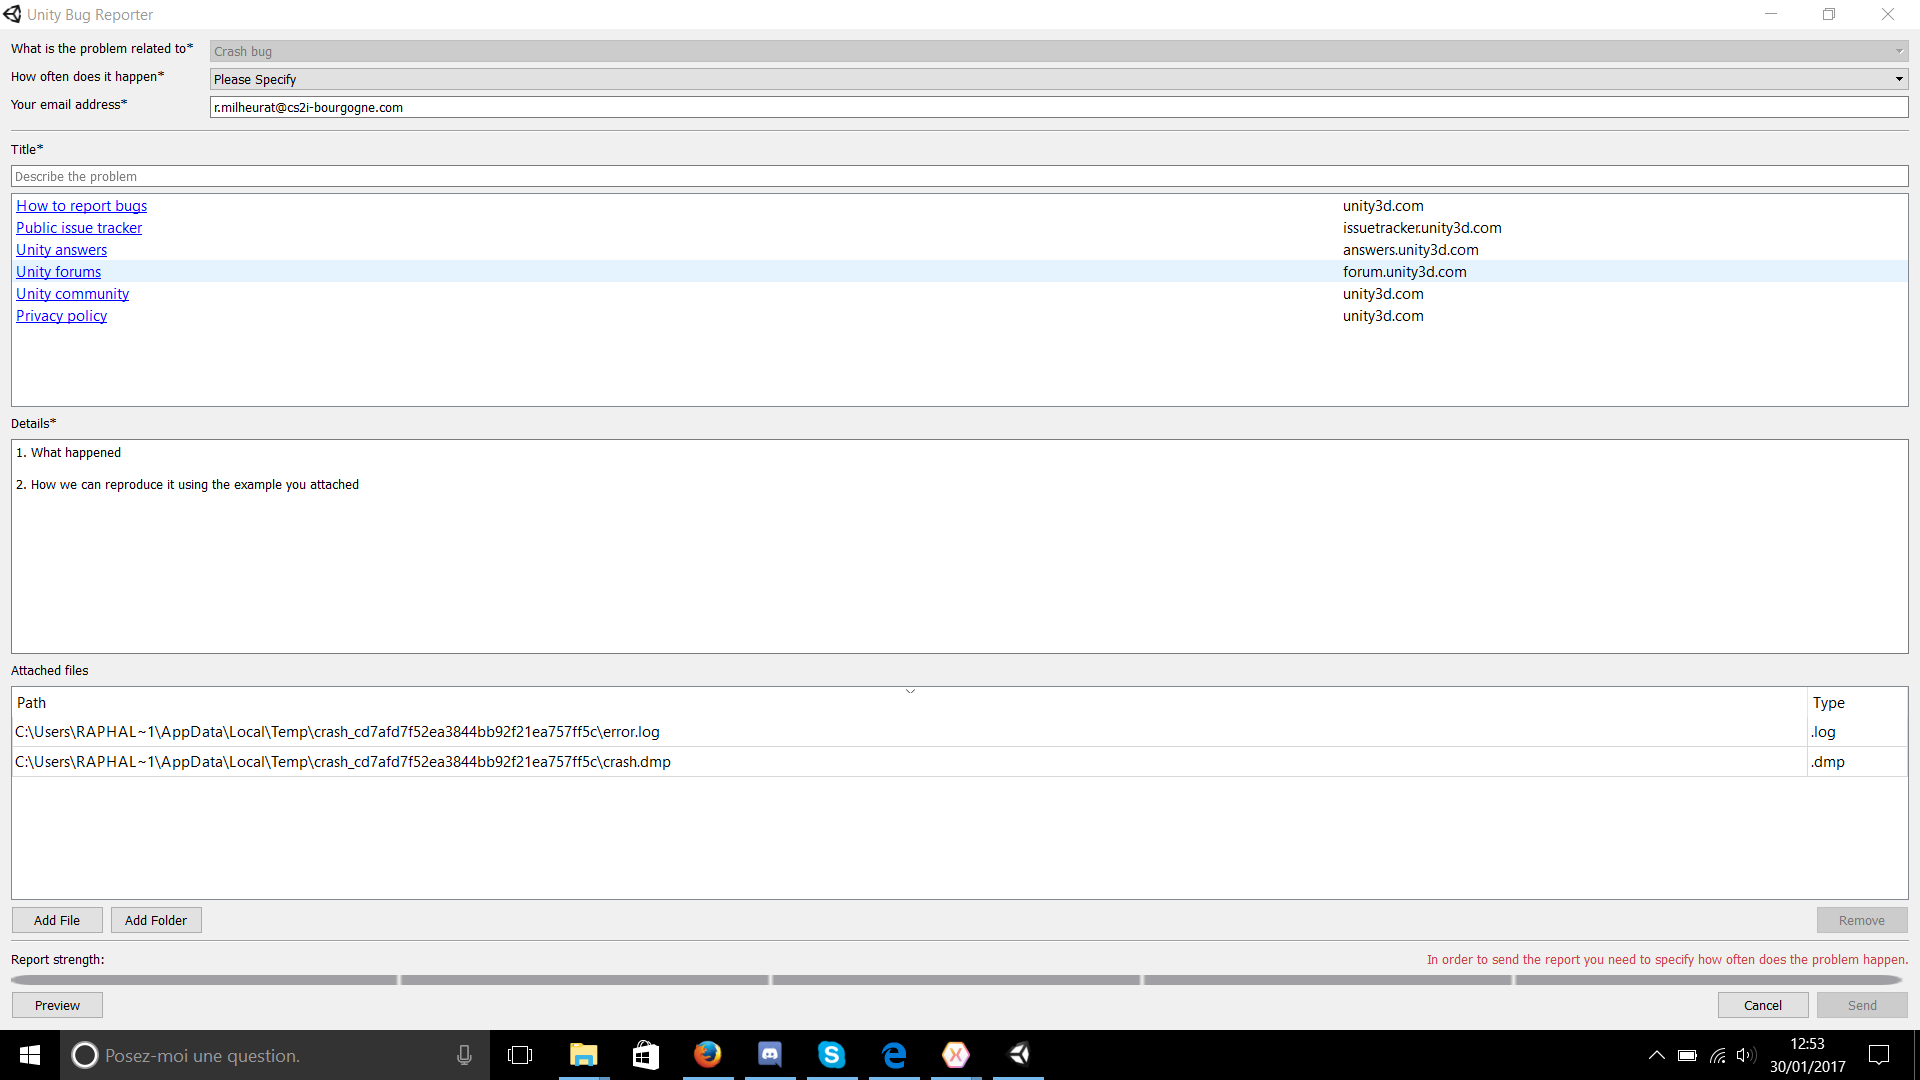Click the Cortana search box

tap(275, 1055)
